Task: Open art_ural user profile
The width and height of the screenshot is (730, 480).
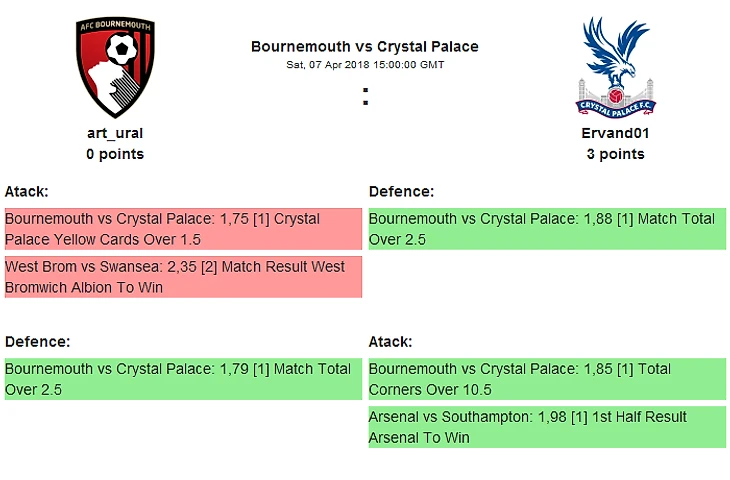Action: click(115, 133)
